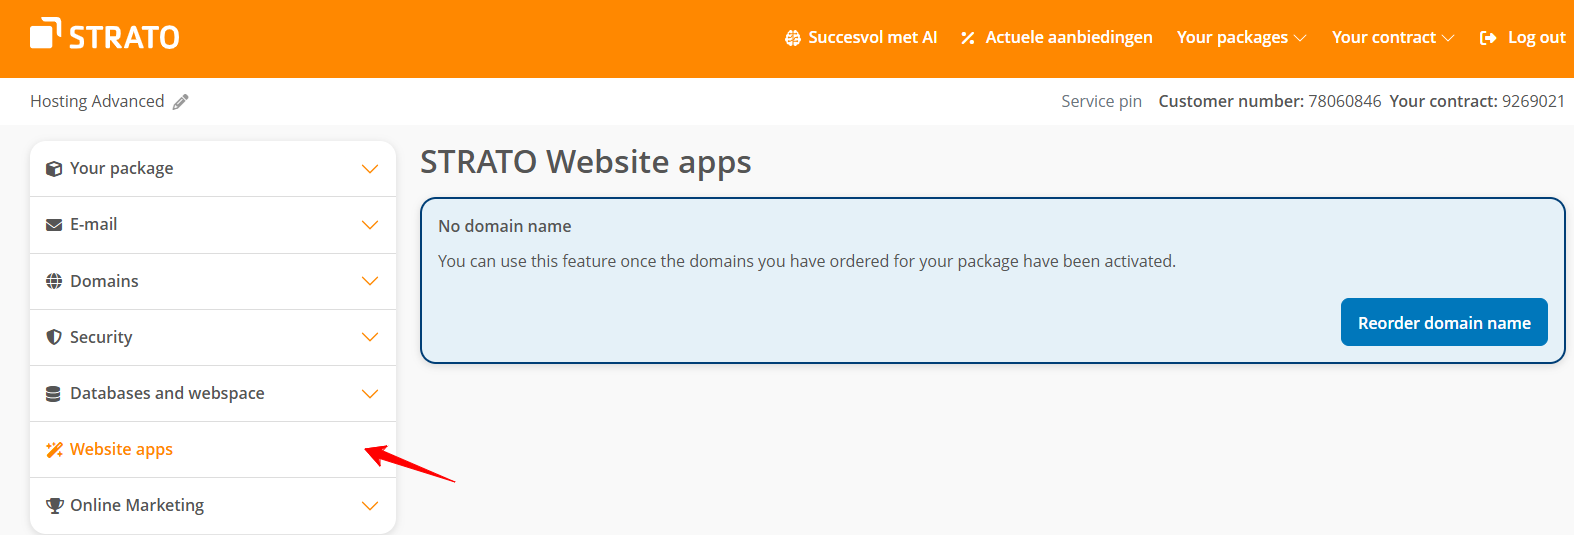Viewport: 1574px width, 535px height.
Task: Open Succesvol met AI menu item
Action: [861, 38]
